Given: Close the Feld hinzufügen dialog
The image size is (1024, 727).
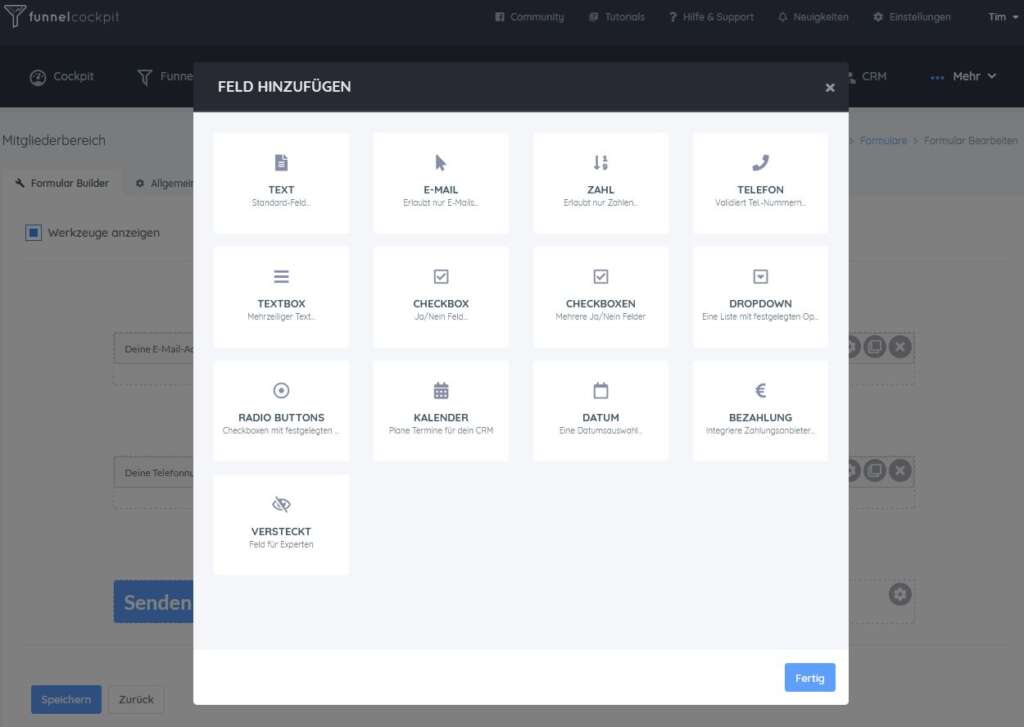Looking at the screenshot, I should click(x=829, y=88).
